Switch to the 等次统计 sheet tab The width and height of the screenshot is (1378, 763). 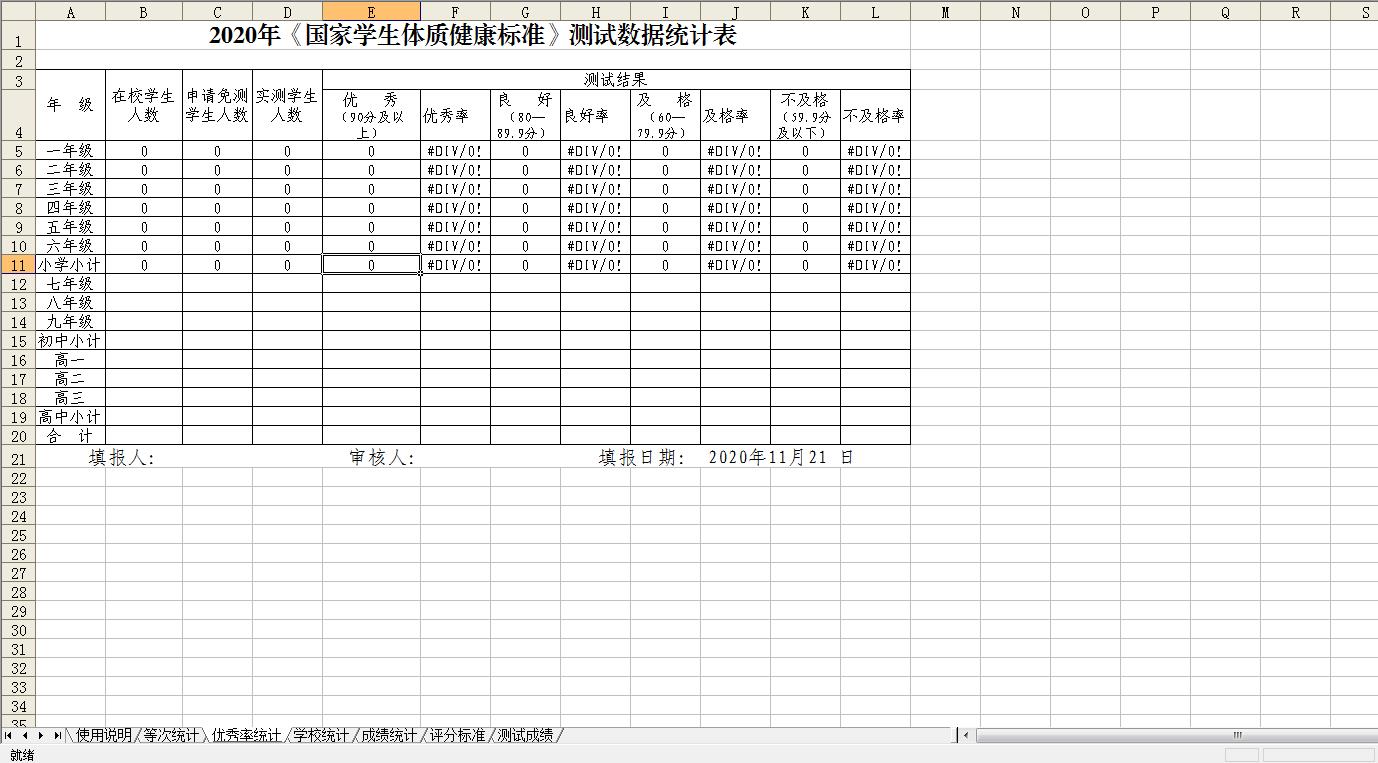pyautogui.click(x=170, y=735)
